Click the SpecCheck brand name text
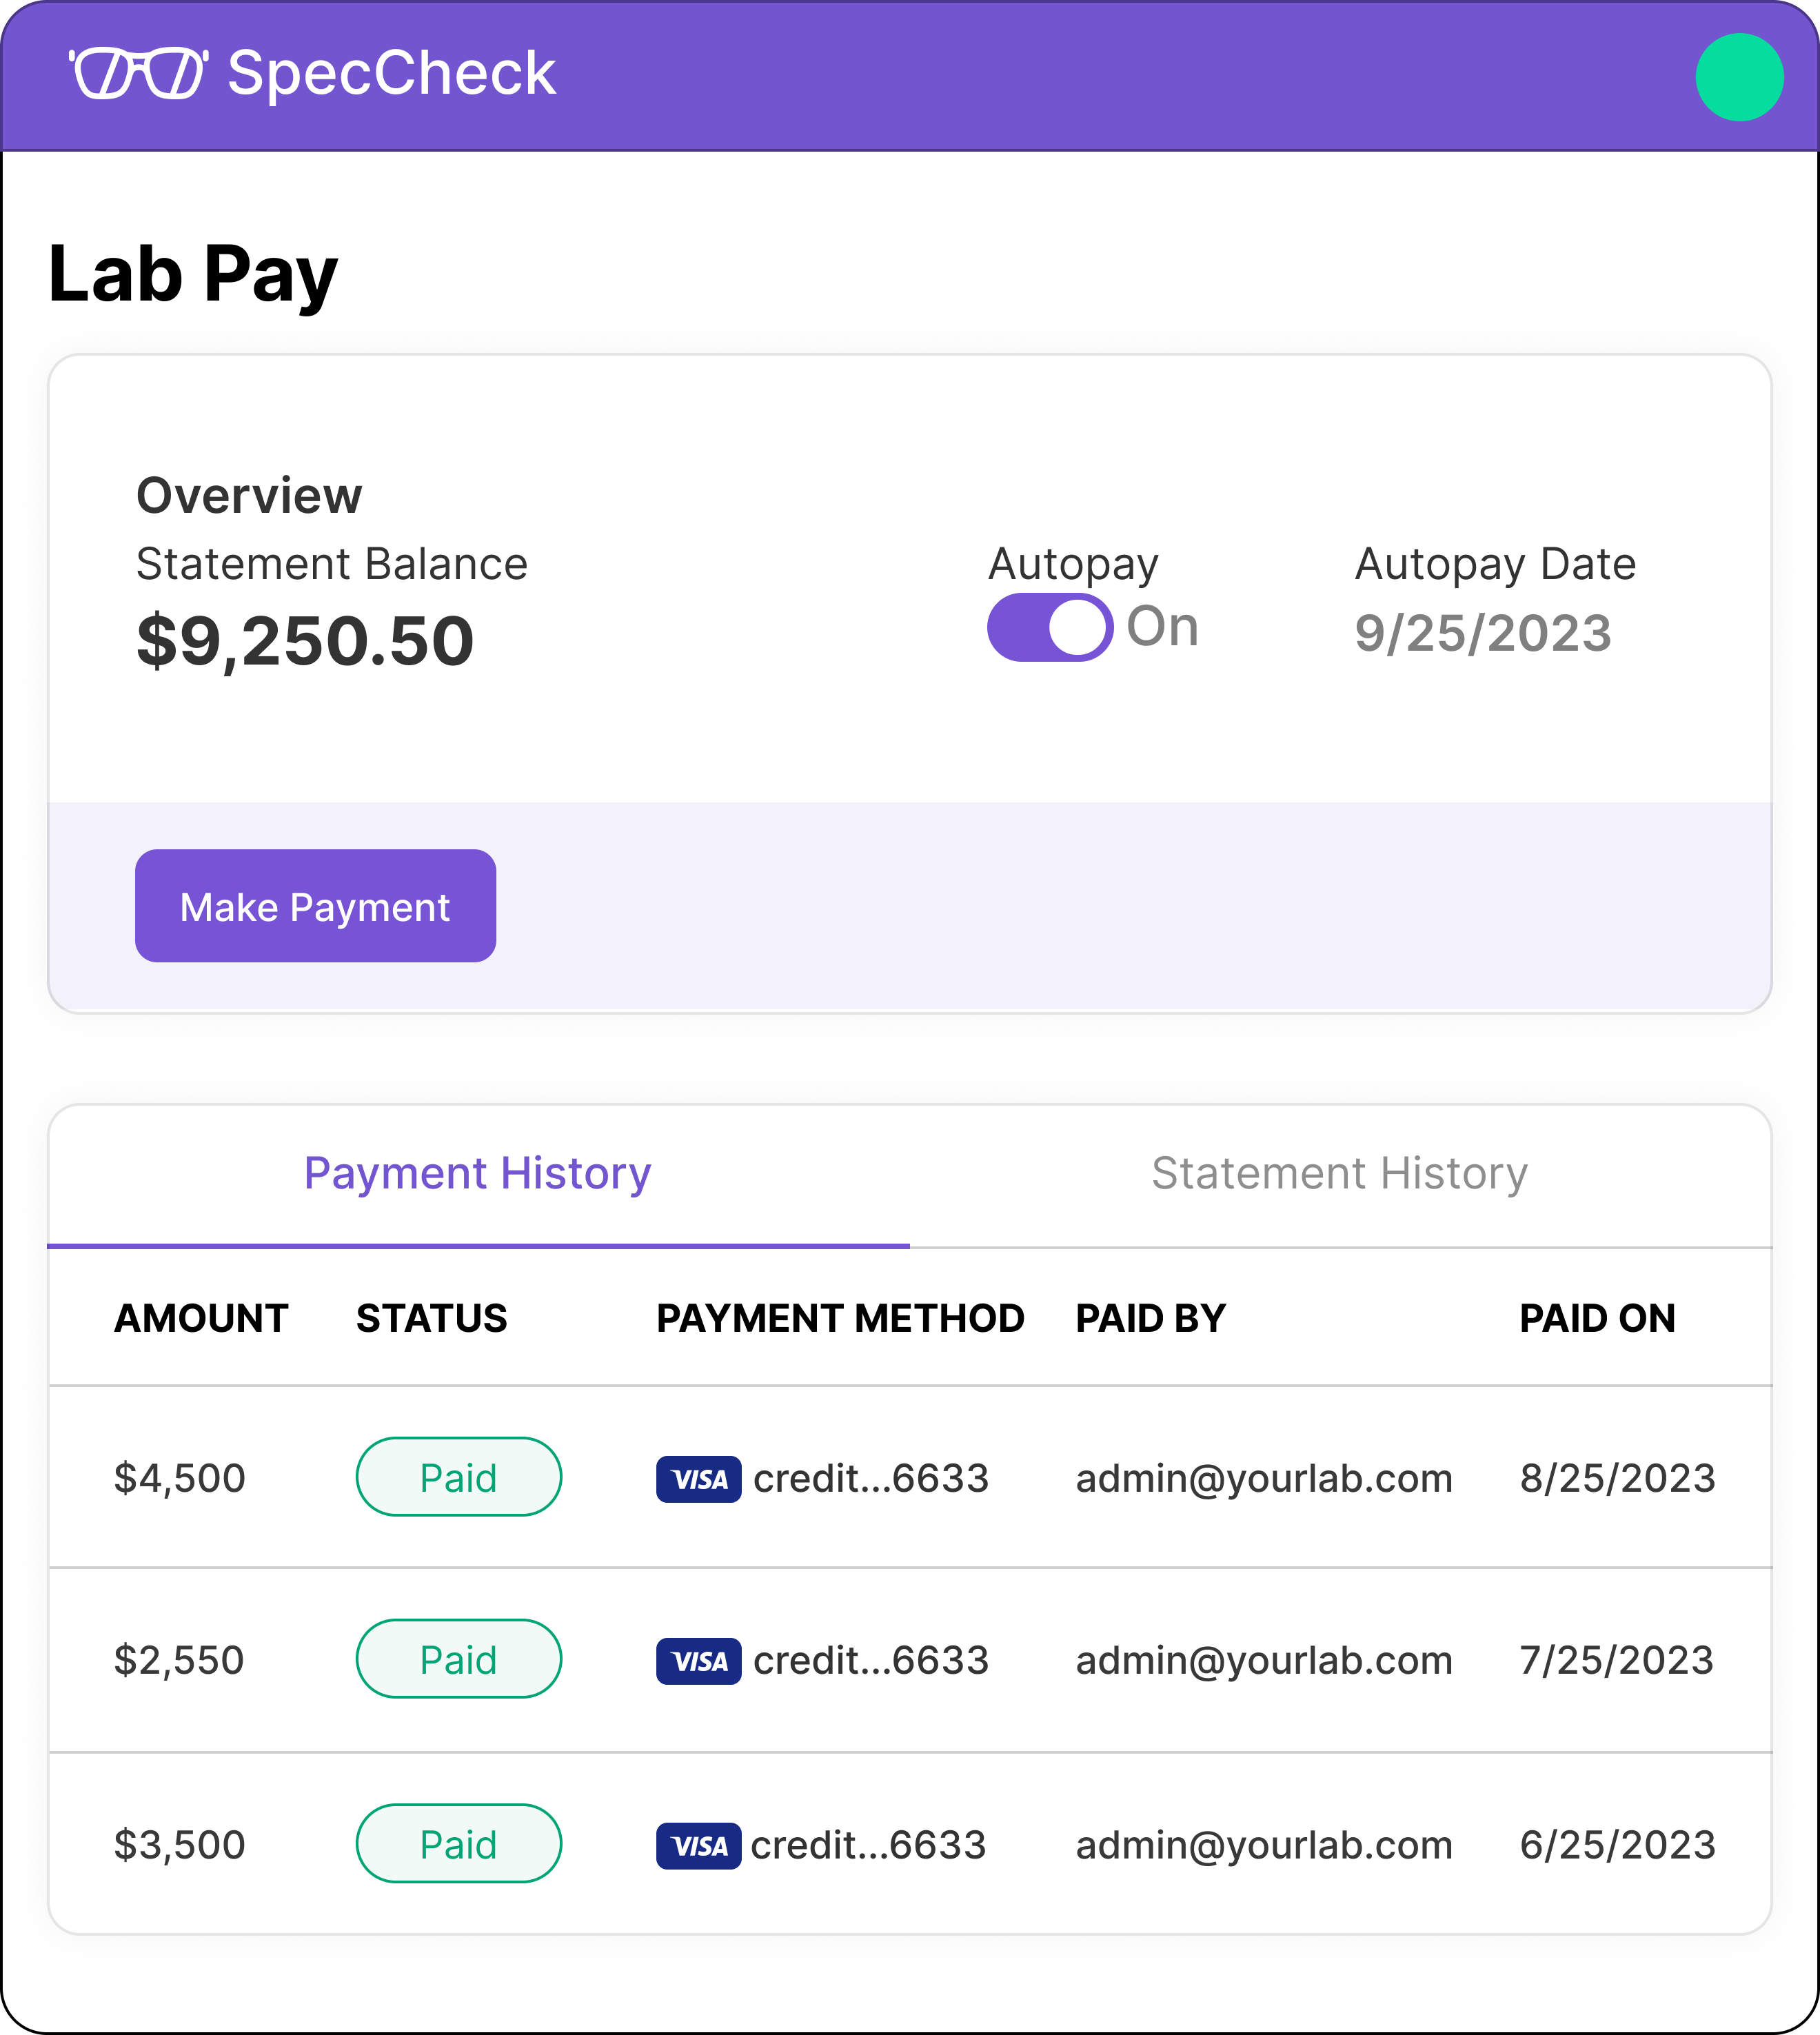1820x2035 pixels. (391, 73)
